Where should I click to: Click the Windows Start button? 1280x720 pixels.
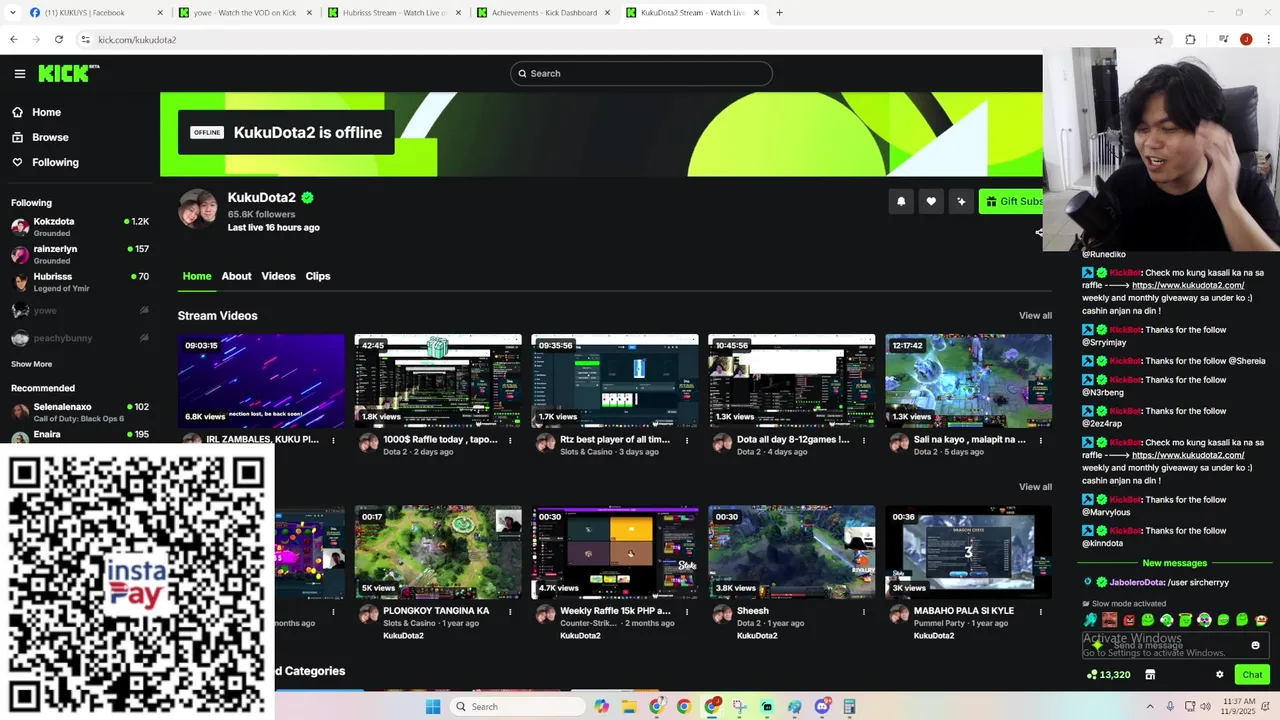click(433, 706)
